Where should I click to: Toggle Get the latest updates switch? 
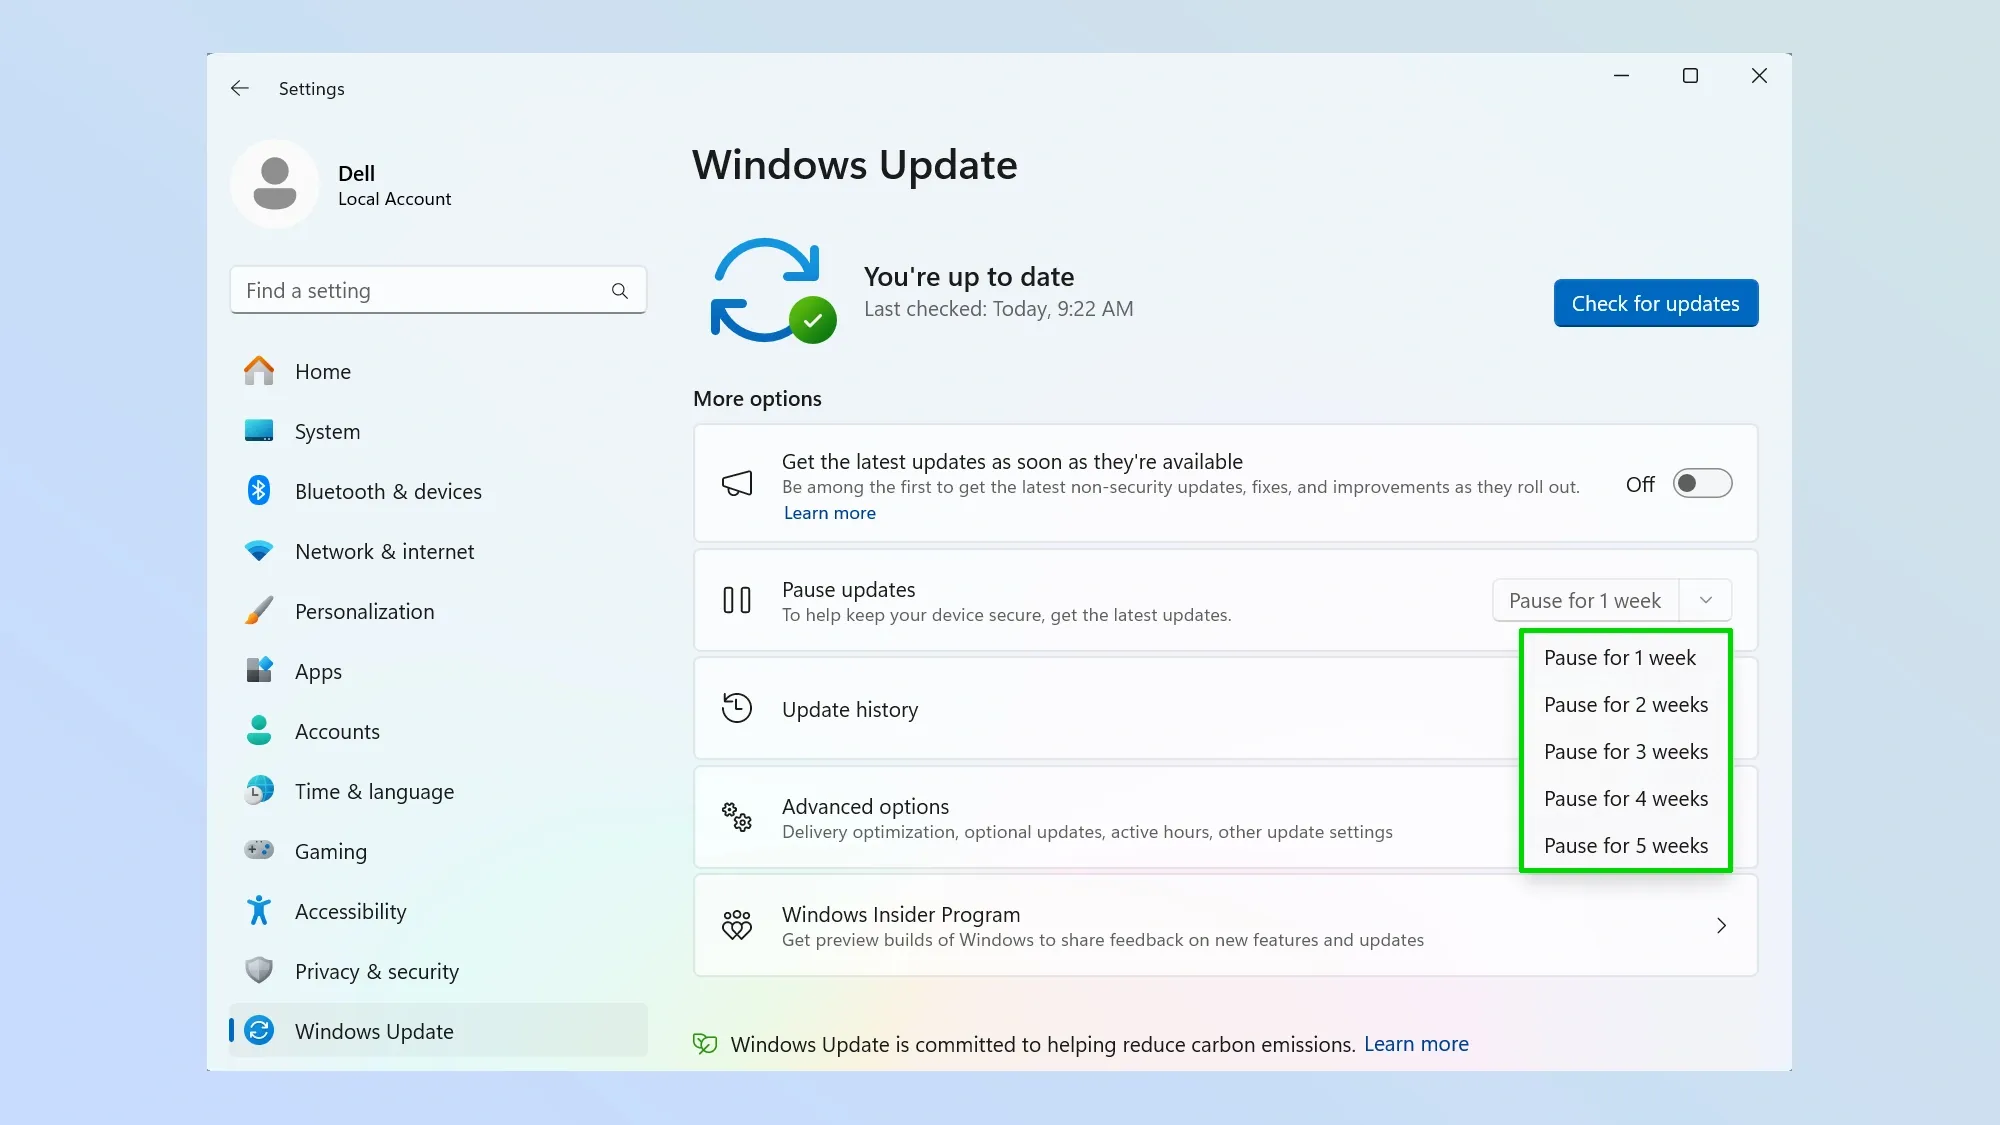(1702, 484)
